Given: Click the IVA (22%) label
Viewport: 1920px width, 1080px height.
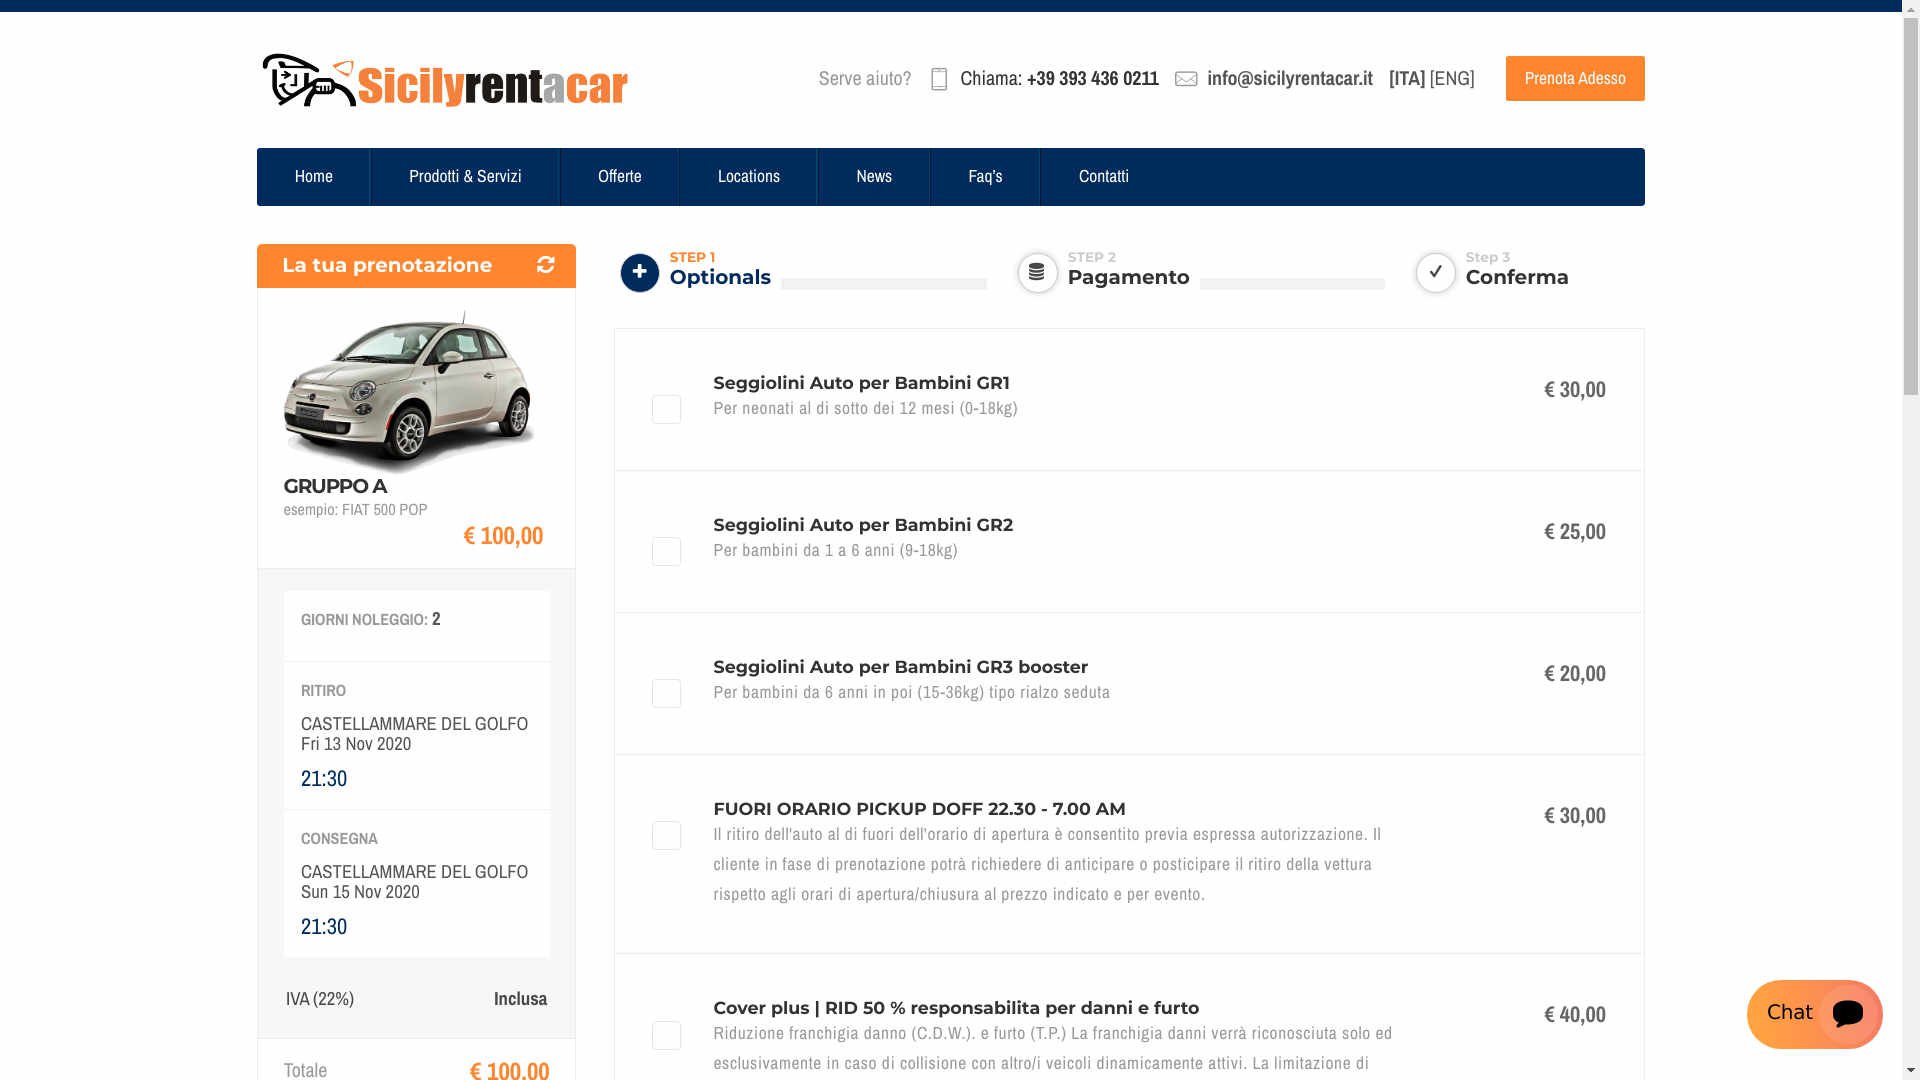Looking at the screenshot, I should [x=320, y=998].
